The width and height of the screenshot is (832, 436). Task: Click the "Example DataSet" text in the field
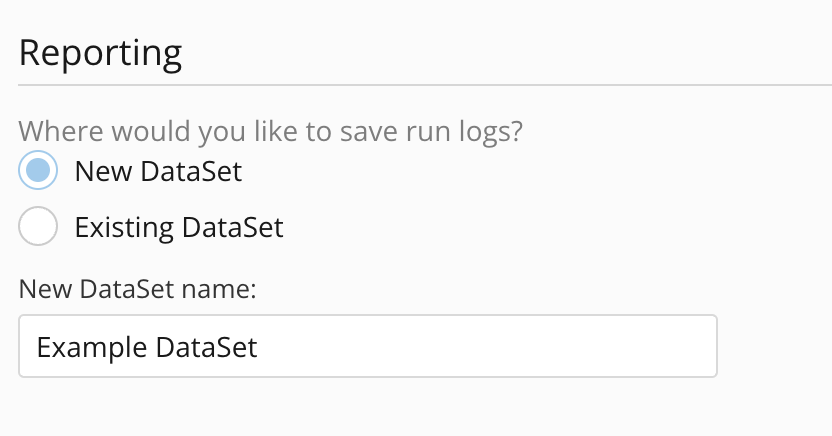pos(147,347)
